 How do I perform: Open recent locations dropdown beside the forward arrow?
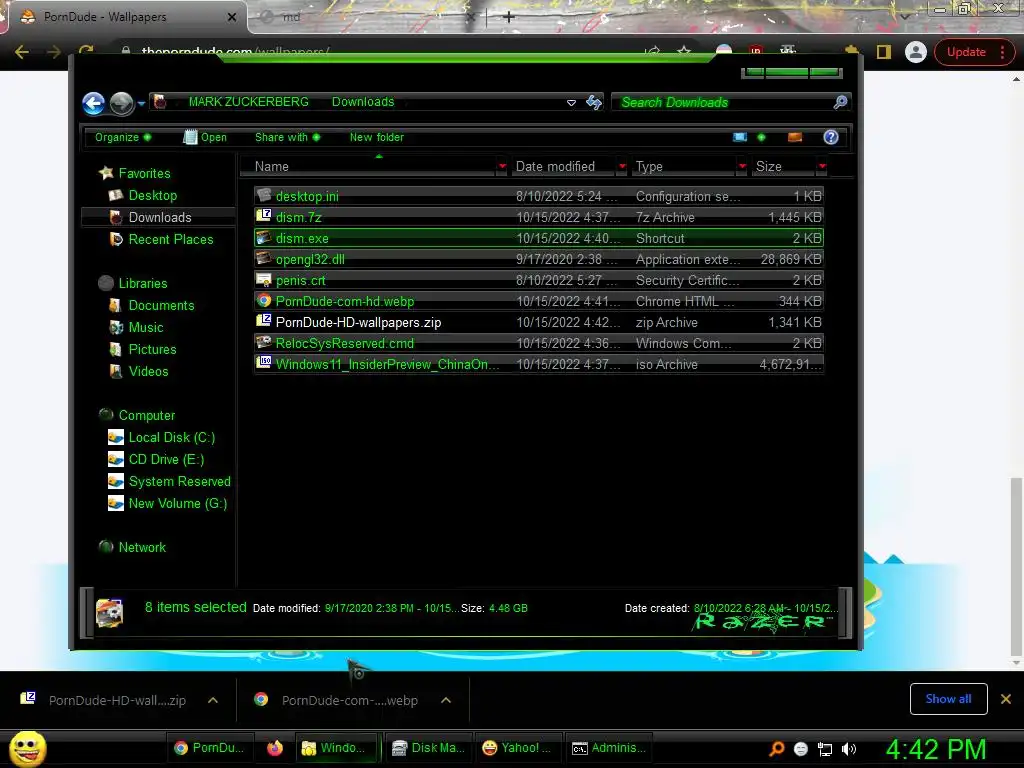click(x=141, y=103)
